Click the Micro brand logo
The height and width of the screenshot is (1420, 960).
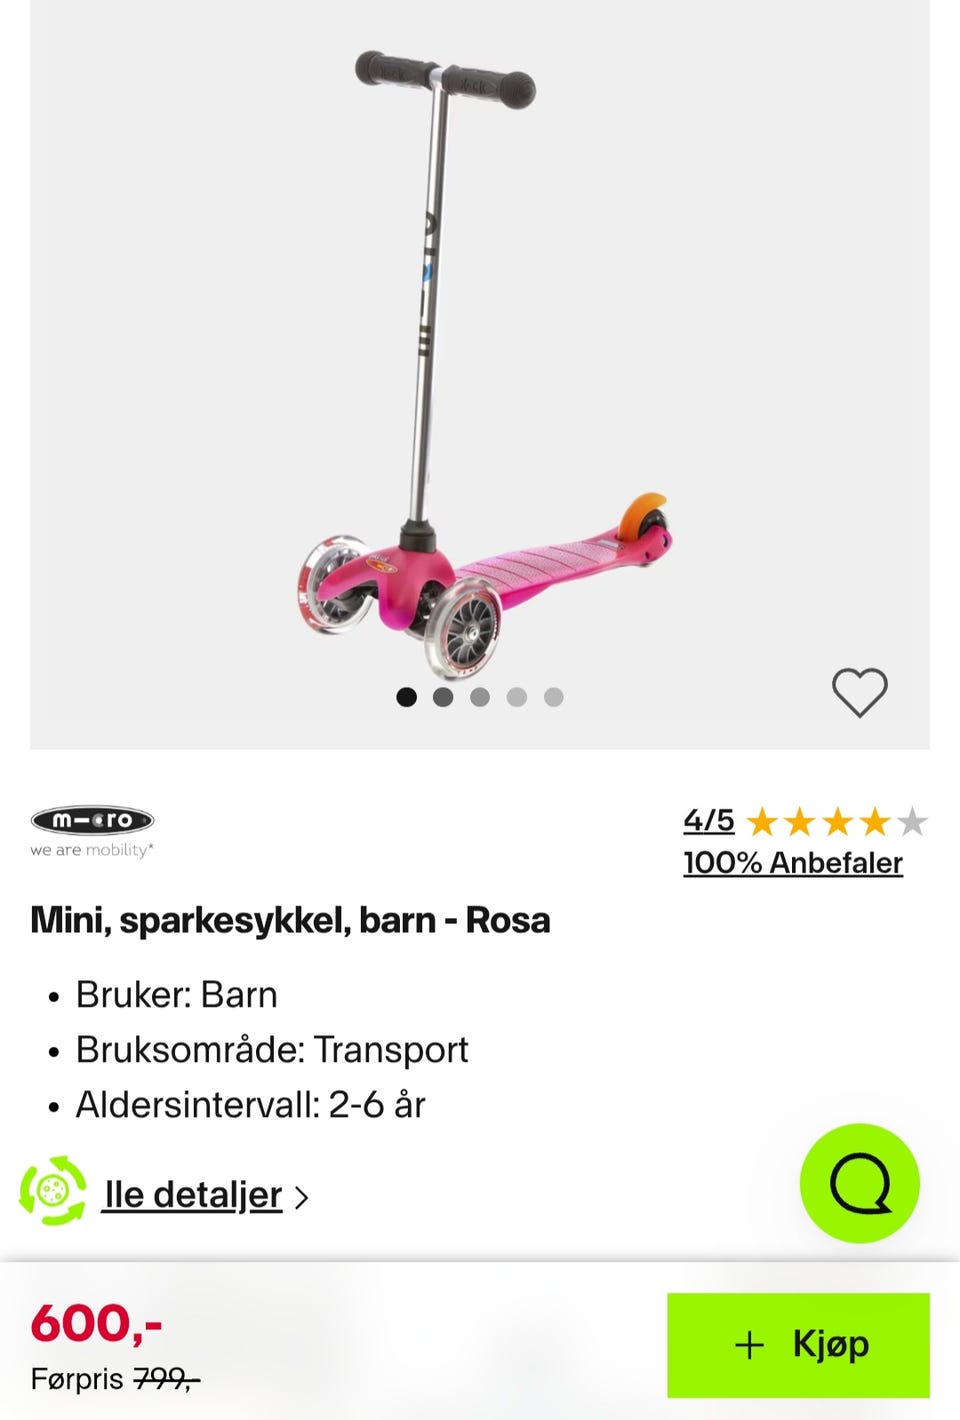pyautogui.click(x=92, y=831)
